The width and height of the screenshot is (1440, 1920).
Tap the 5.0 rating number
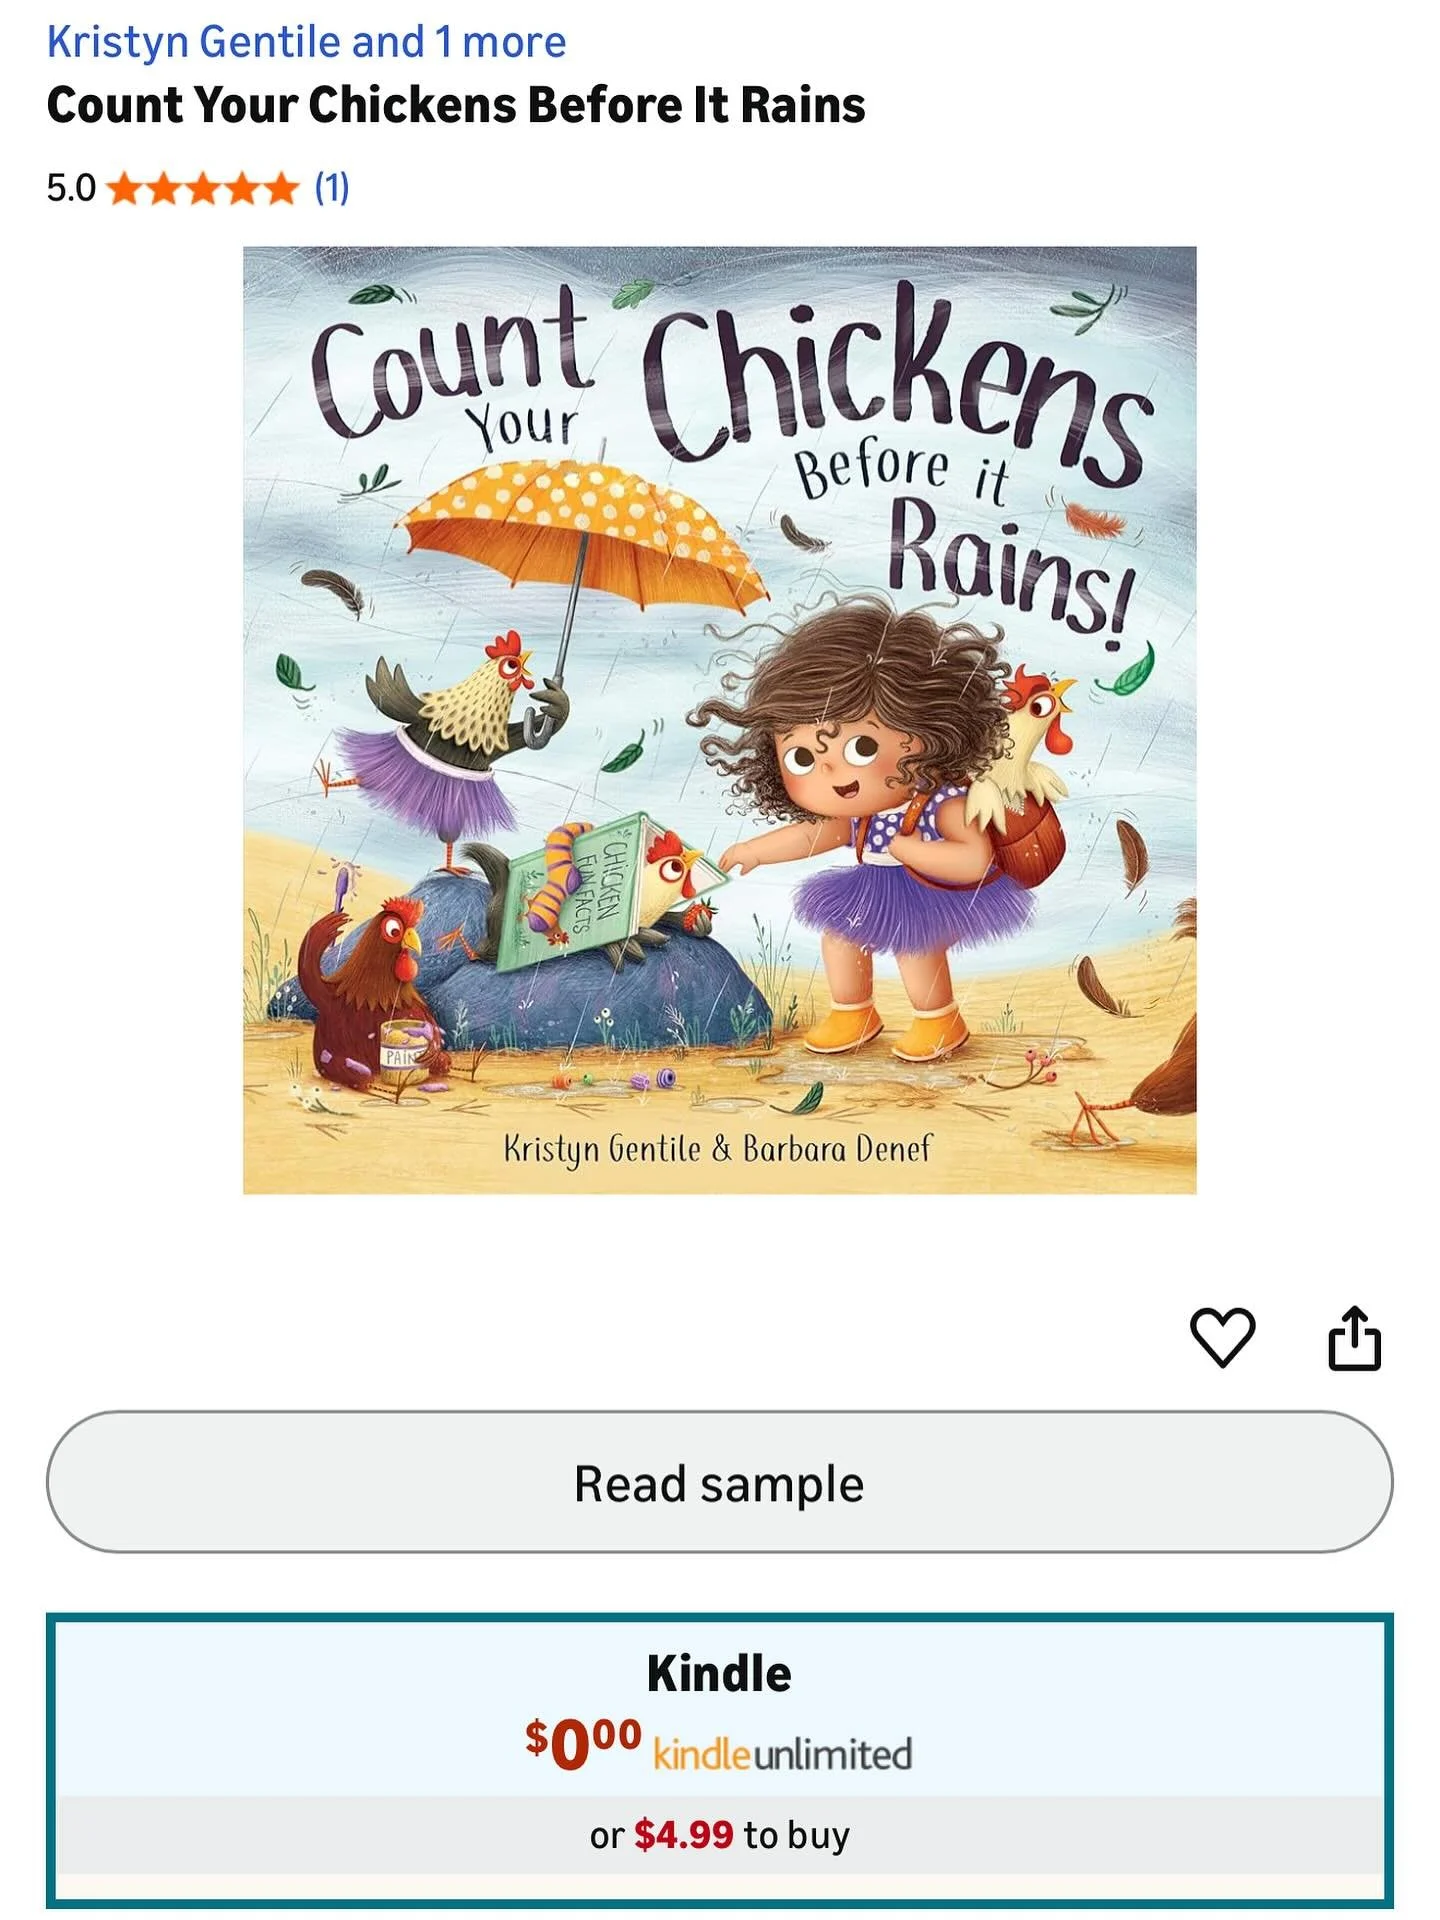tap(71, 188)
